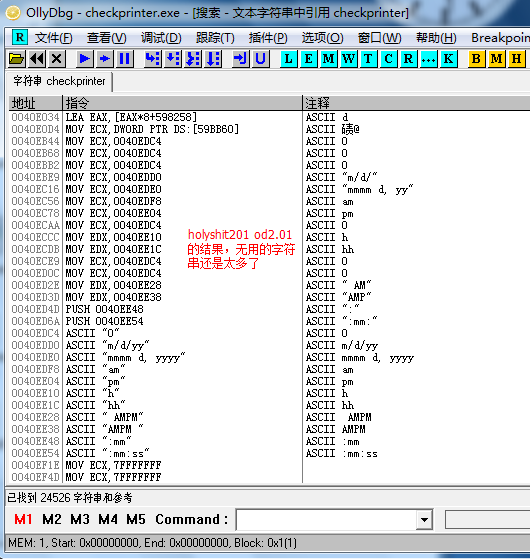Viewport: 530px width, 559px height.
Task: Click the R icon in menu bar
Action: point(20,37)
